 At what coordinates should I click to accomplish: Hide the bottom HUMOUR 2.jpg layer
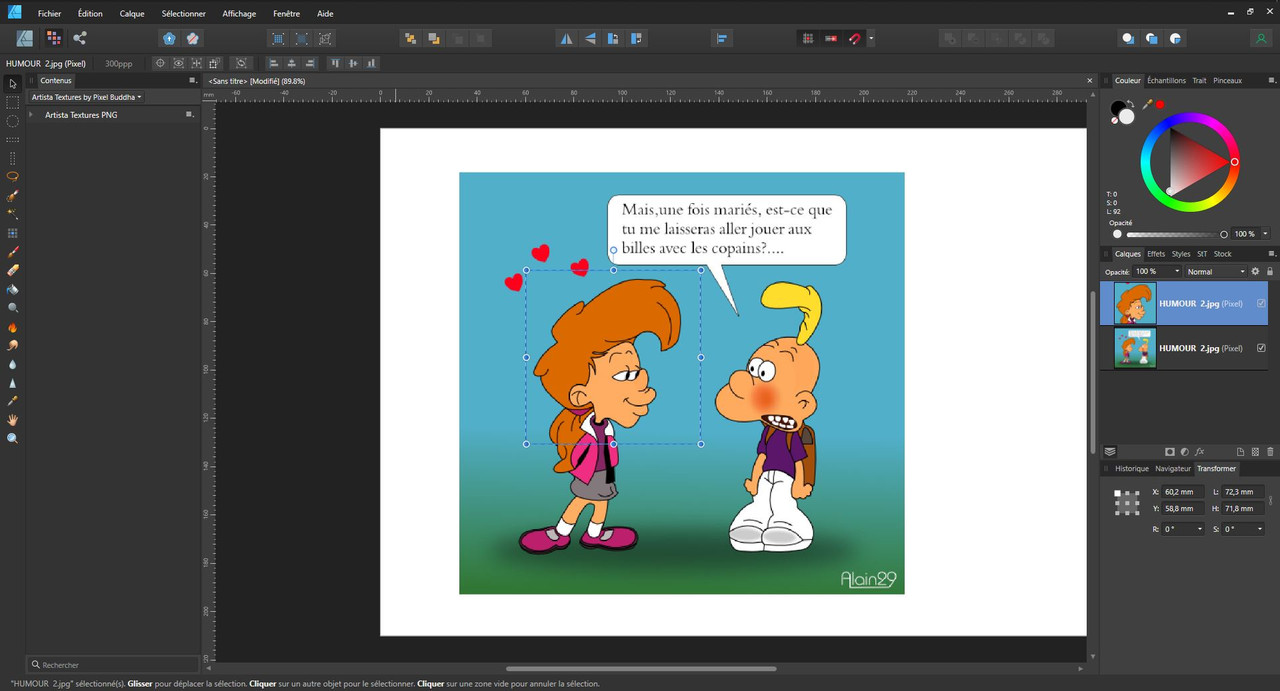(1261, 348)
